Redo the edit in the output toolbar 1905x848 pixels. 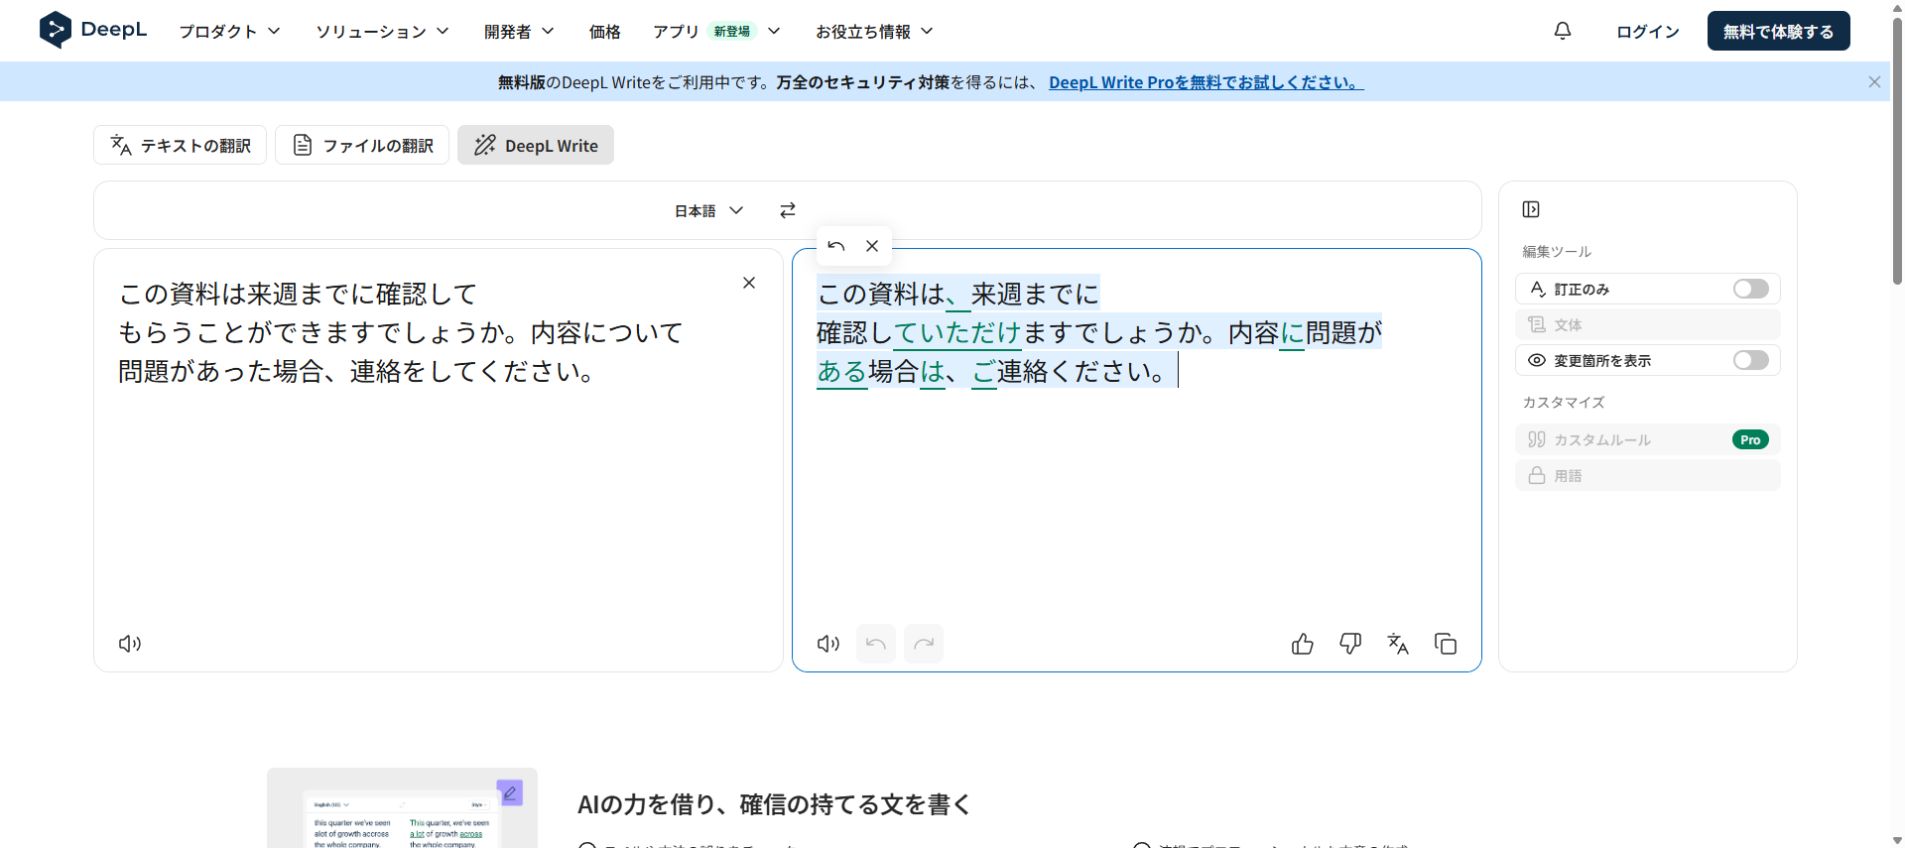[x=924, y=644]
